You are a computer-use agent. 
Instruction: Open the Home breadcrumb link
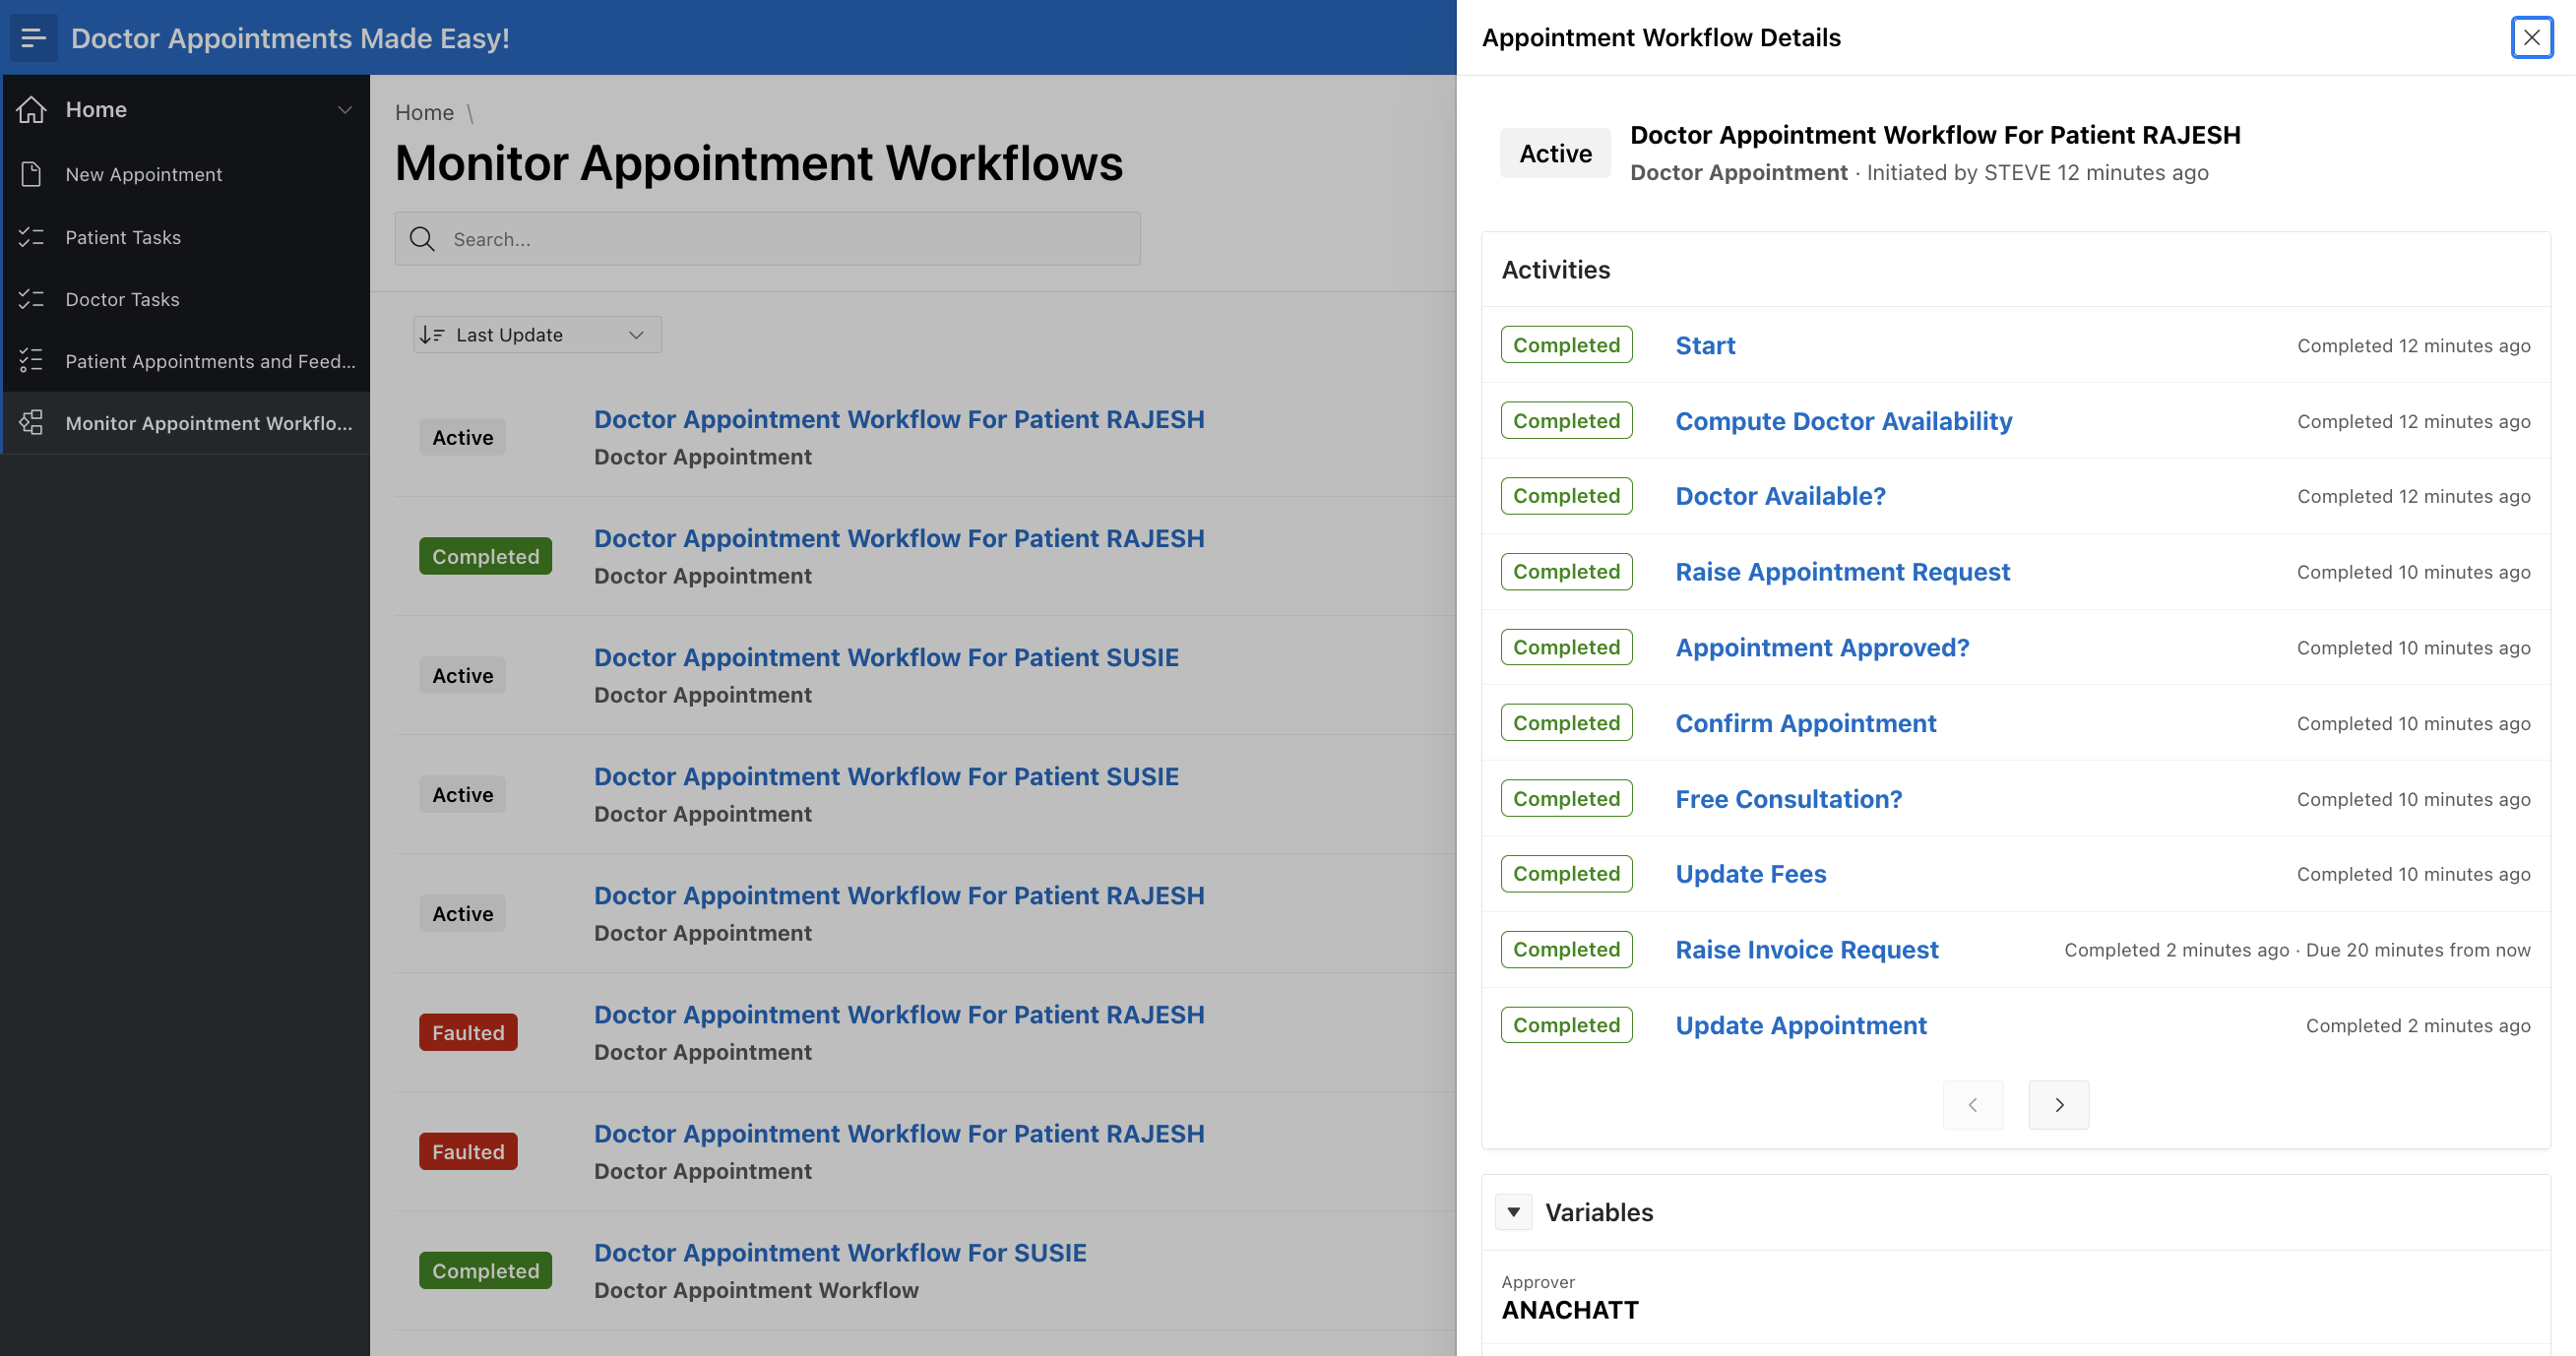(424, 113)
